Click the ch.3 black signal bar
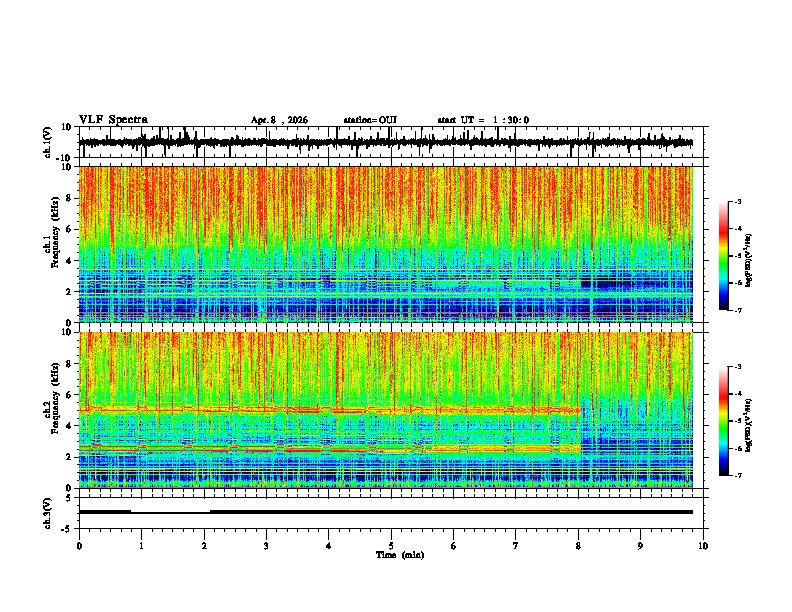Image resolution: width=792 pixels, height=612 pixels. (x=386, y=512)
